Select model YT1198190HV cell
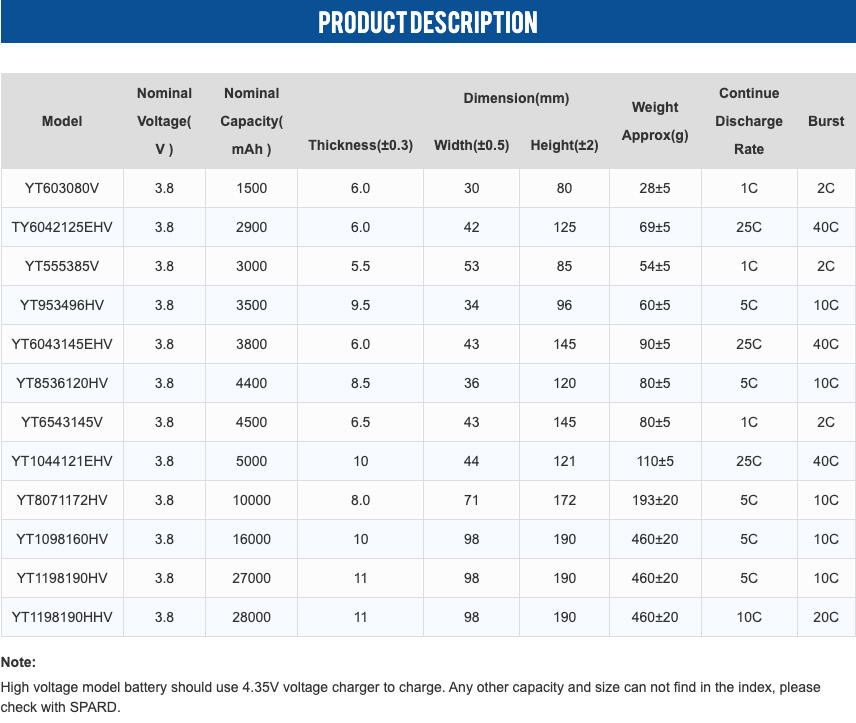Screen dimensions: 856x723 tap(62, 578)
